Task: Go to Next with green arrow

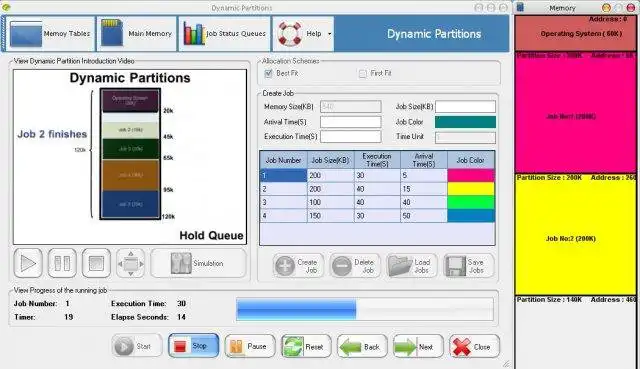Action: point(418,346)
